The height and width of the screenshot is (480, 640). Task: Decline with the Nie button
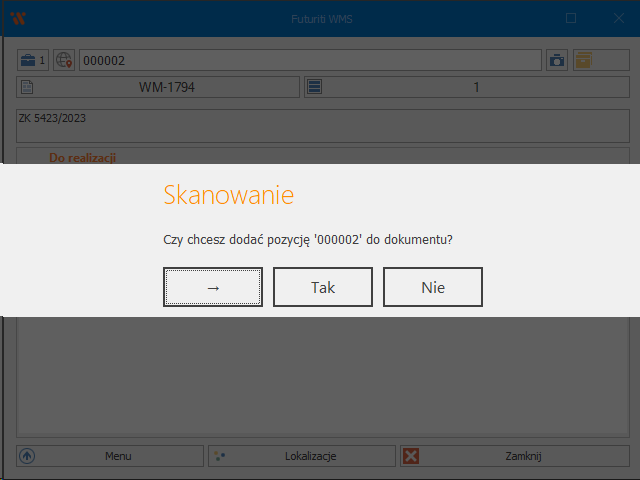pyautogui.click(x=432, y=287)
